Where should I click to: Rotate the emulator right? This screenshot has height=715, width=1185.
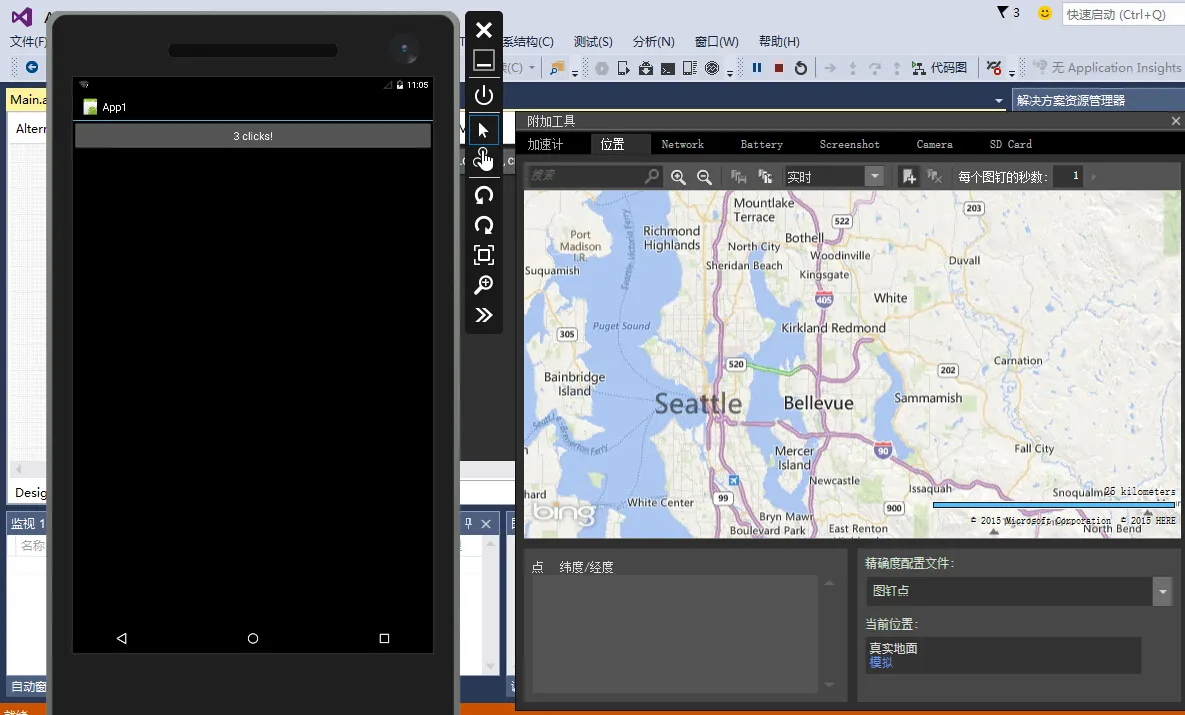(x=484, y=225)
